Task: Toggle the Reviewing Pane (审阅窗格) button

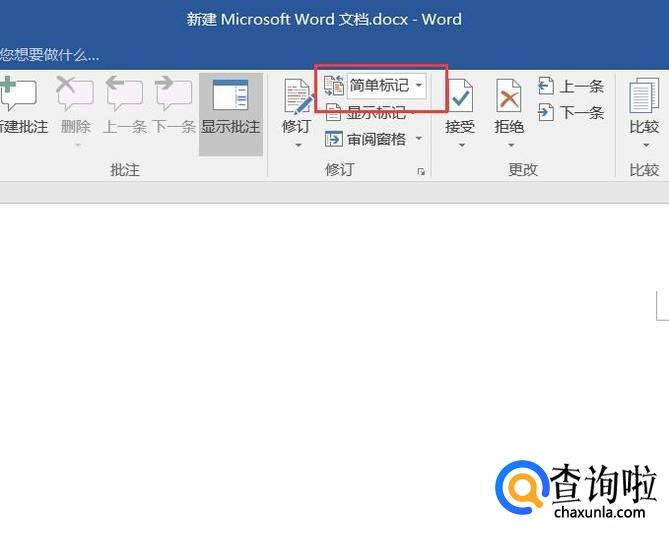Action: coord(366,139)
